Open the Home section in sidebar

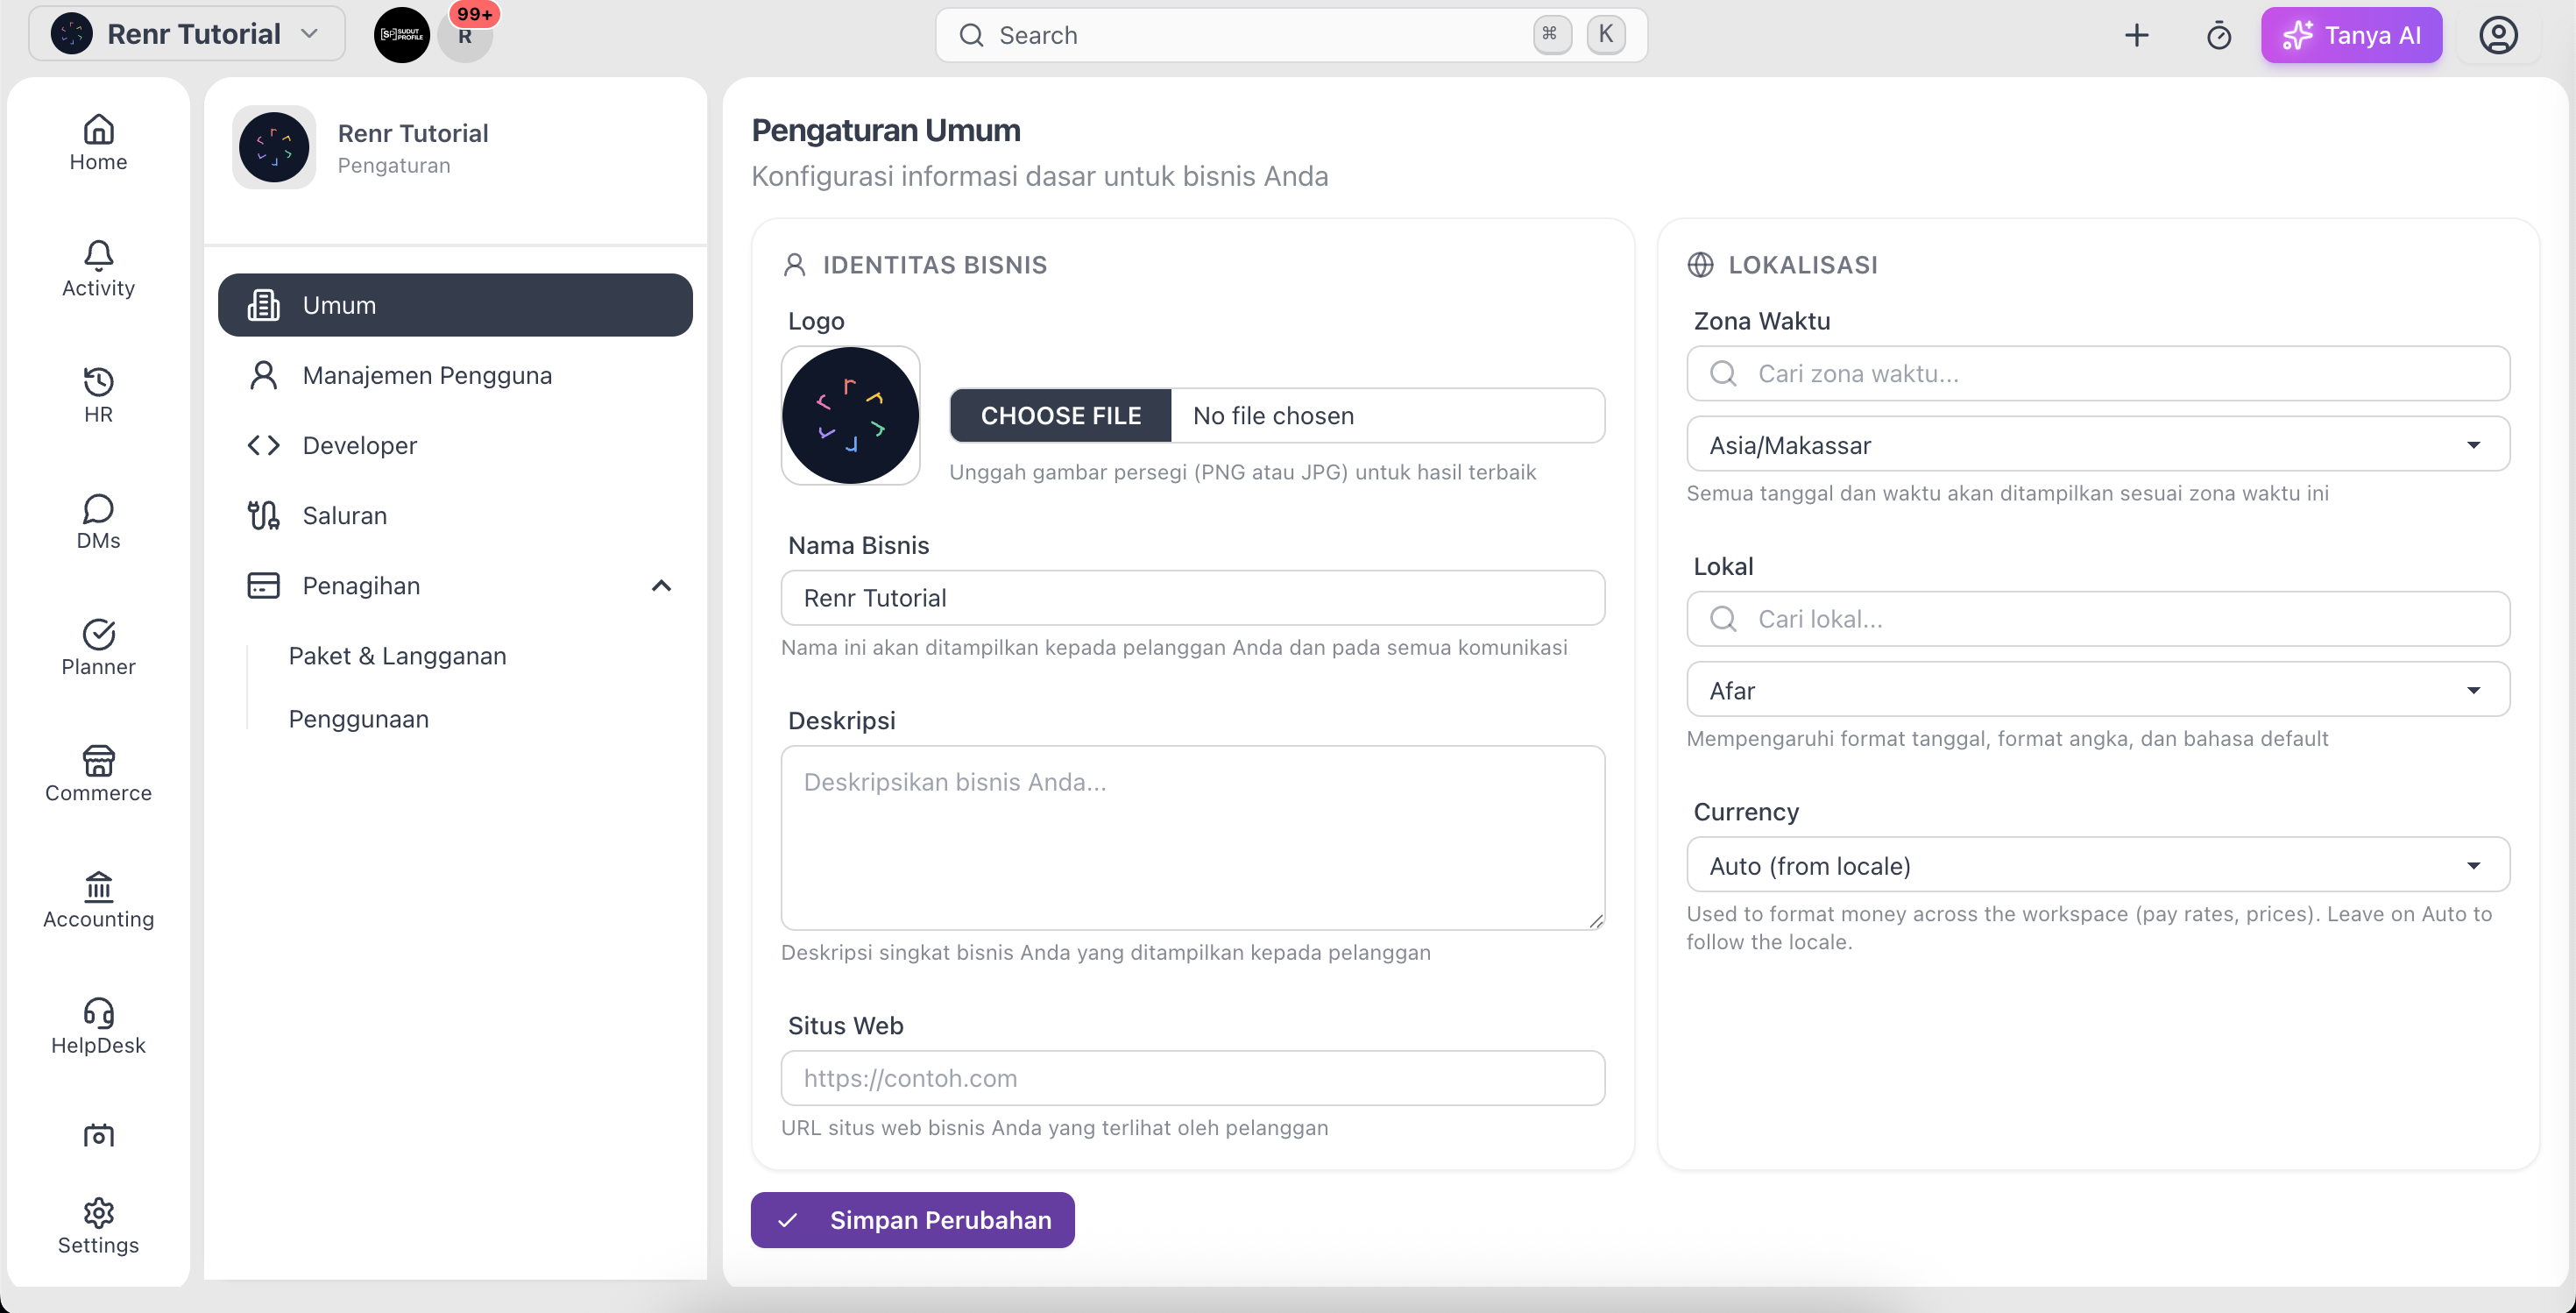point(98,143)
